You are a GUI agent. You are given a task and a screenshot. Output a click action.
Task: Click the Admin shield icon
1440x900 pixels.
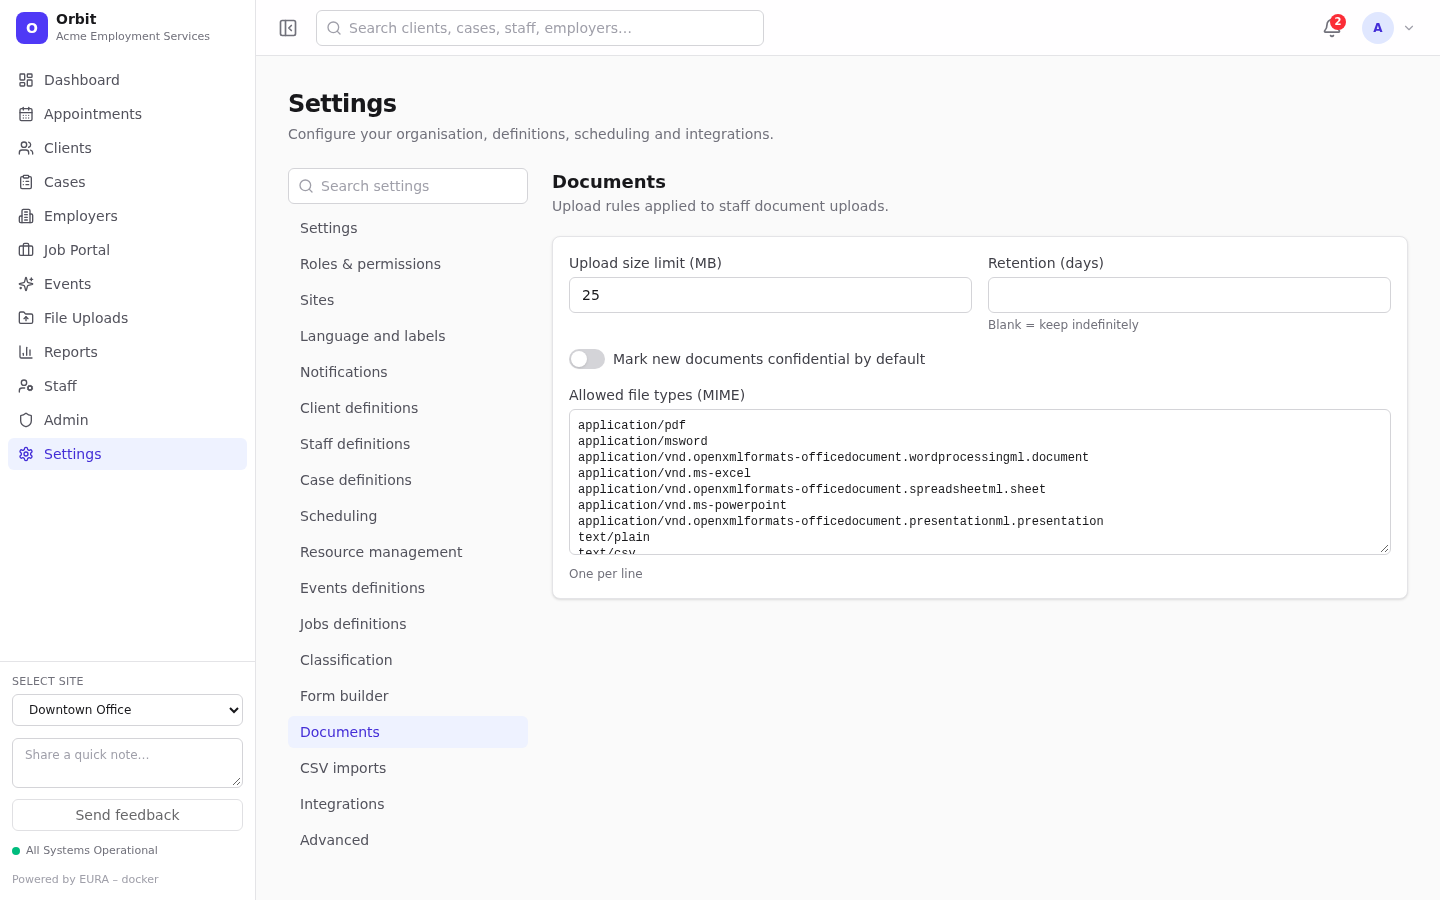pos(26,420)
